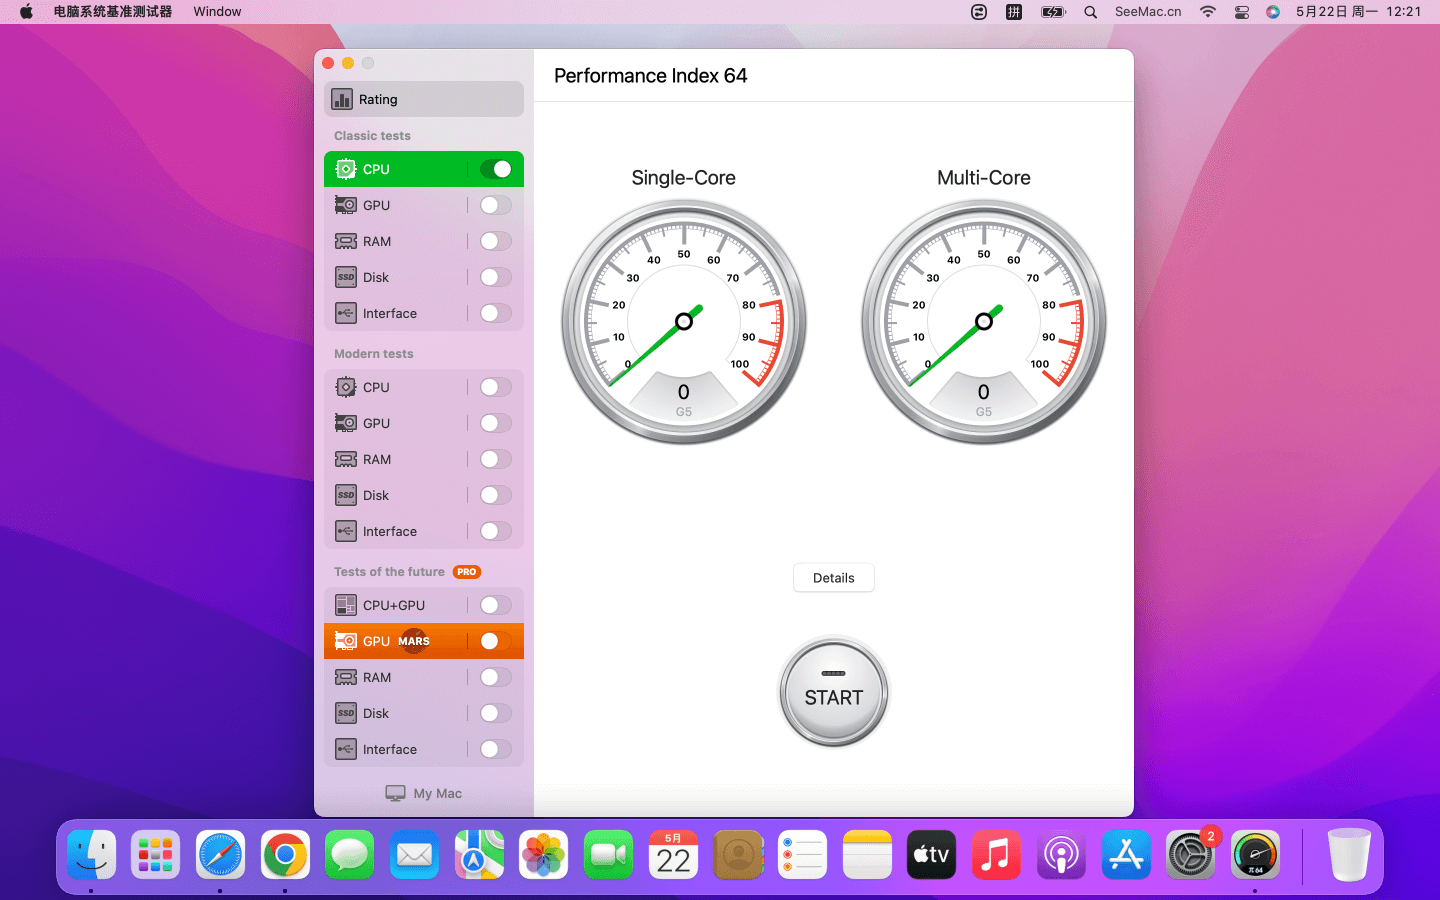The width and height of the screenshot is (1440, 900).
Task: Click the Modern tests RAM icon
Action: (x=346, y=459)
